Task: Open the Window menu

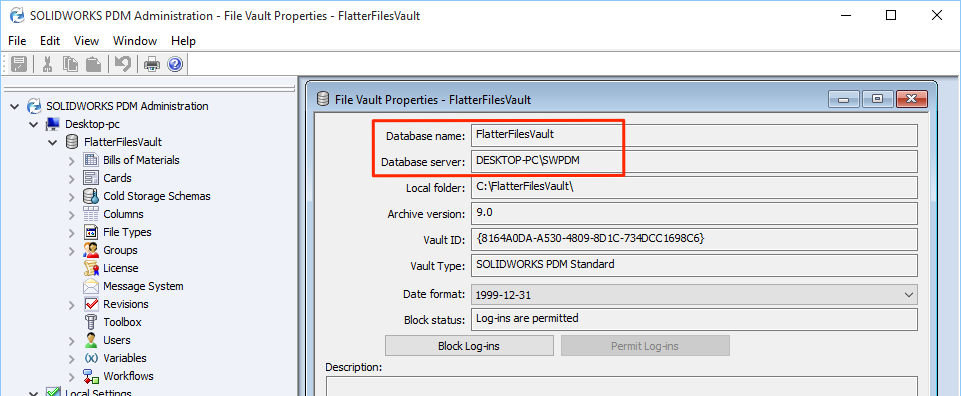Action: [x=135, y=41]
